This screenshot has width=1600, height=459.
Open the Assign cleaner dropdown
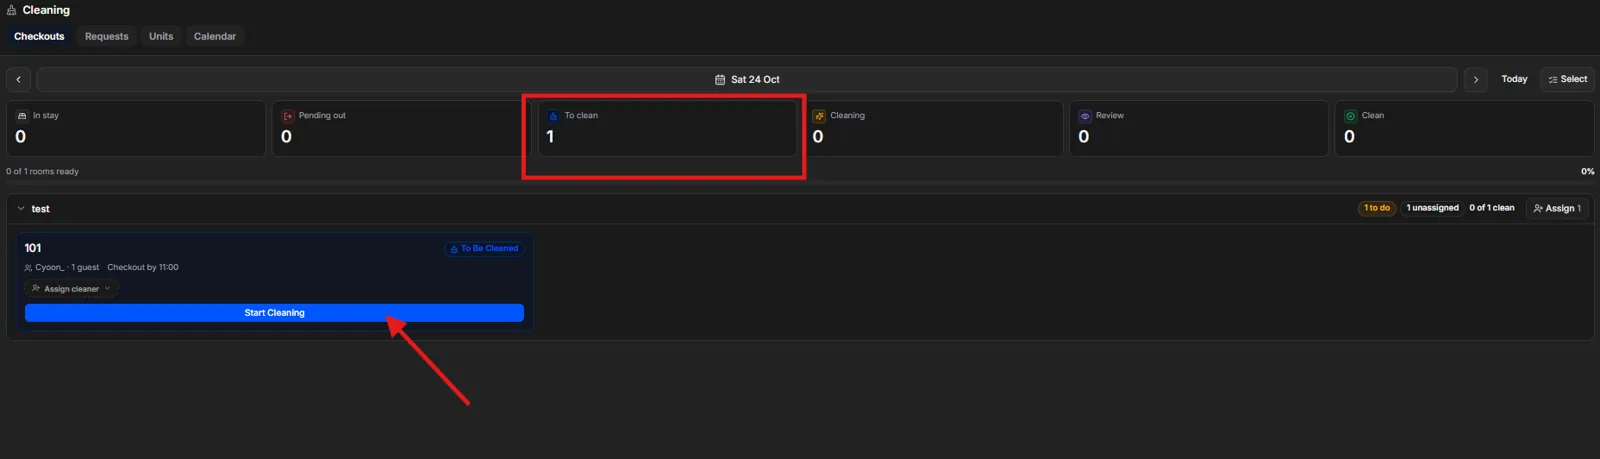point(71,289)
